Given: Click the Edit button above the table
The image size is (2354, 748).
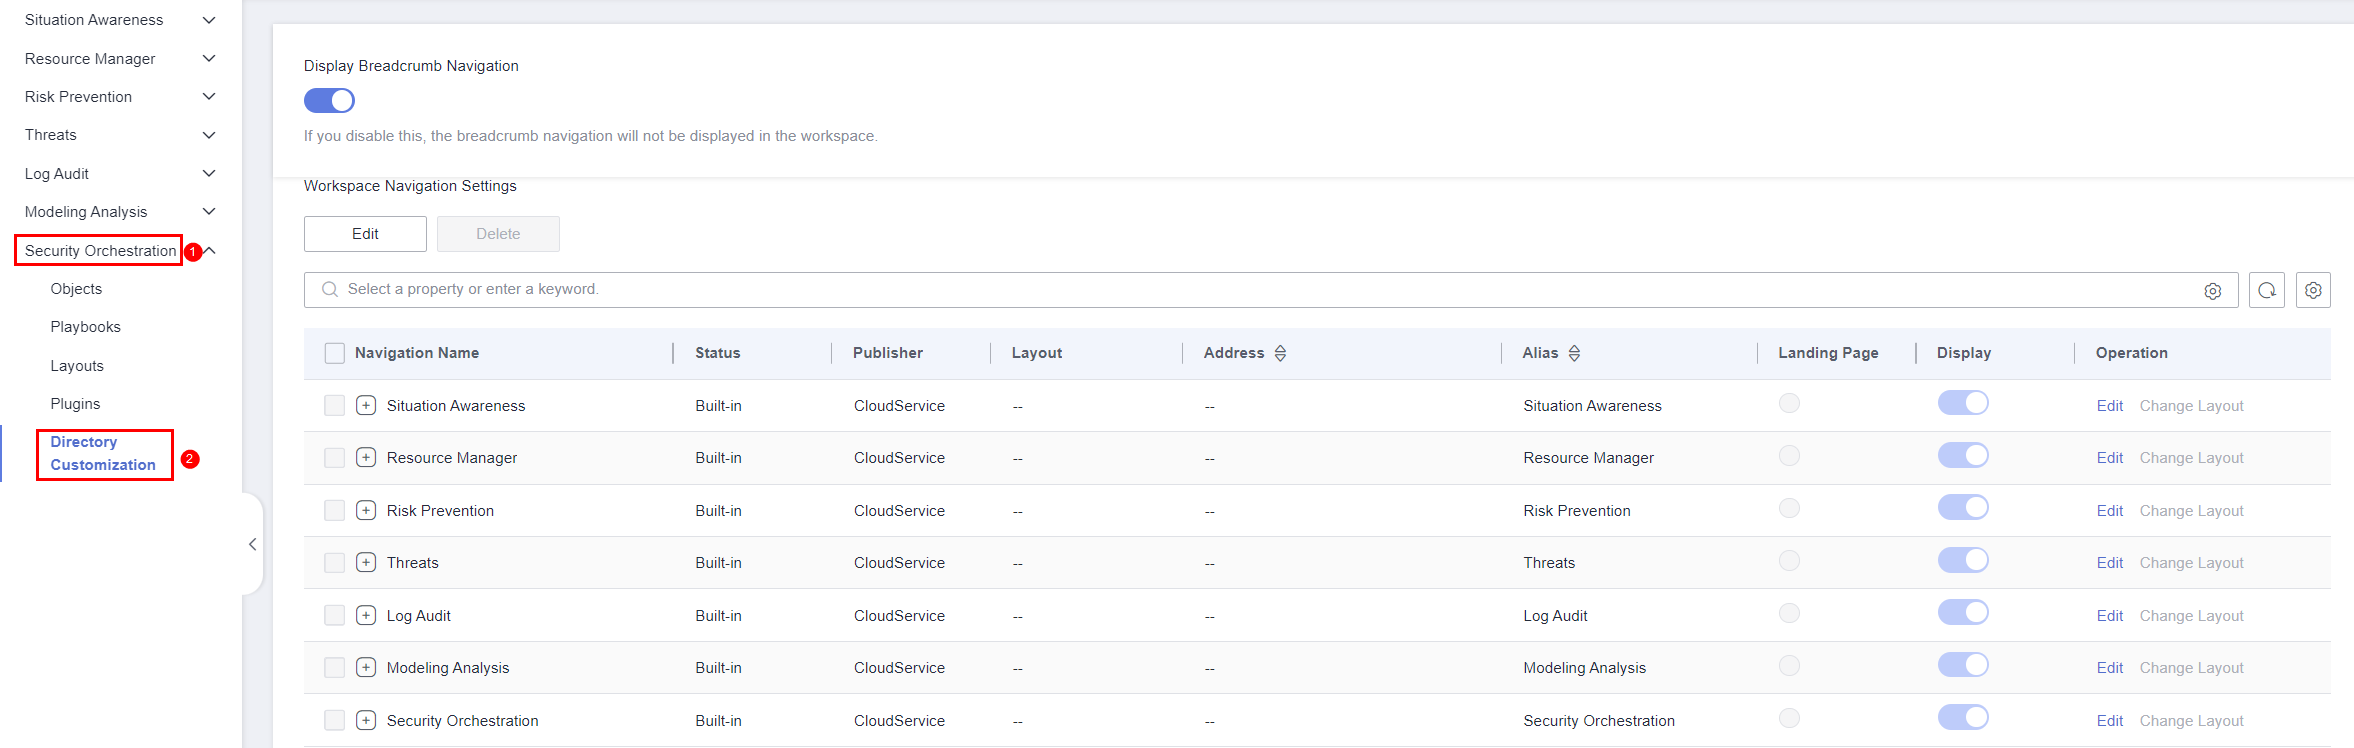Looking at the screenshot, I should pos(365,234).
